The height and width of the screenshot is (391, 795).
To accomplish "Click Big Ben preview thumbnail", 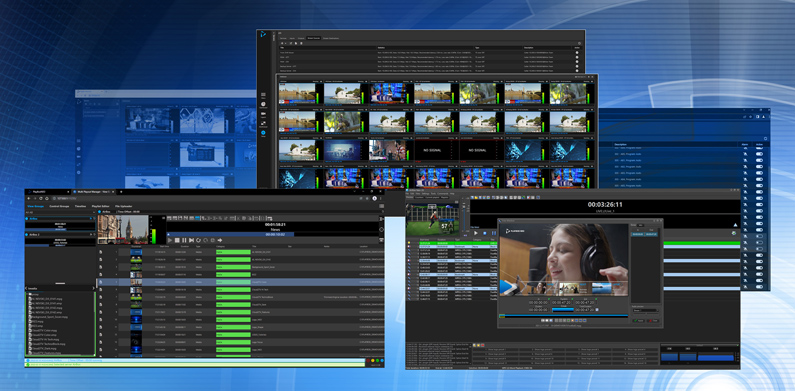I will pyautogui.click(x=123, y=229).
